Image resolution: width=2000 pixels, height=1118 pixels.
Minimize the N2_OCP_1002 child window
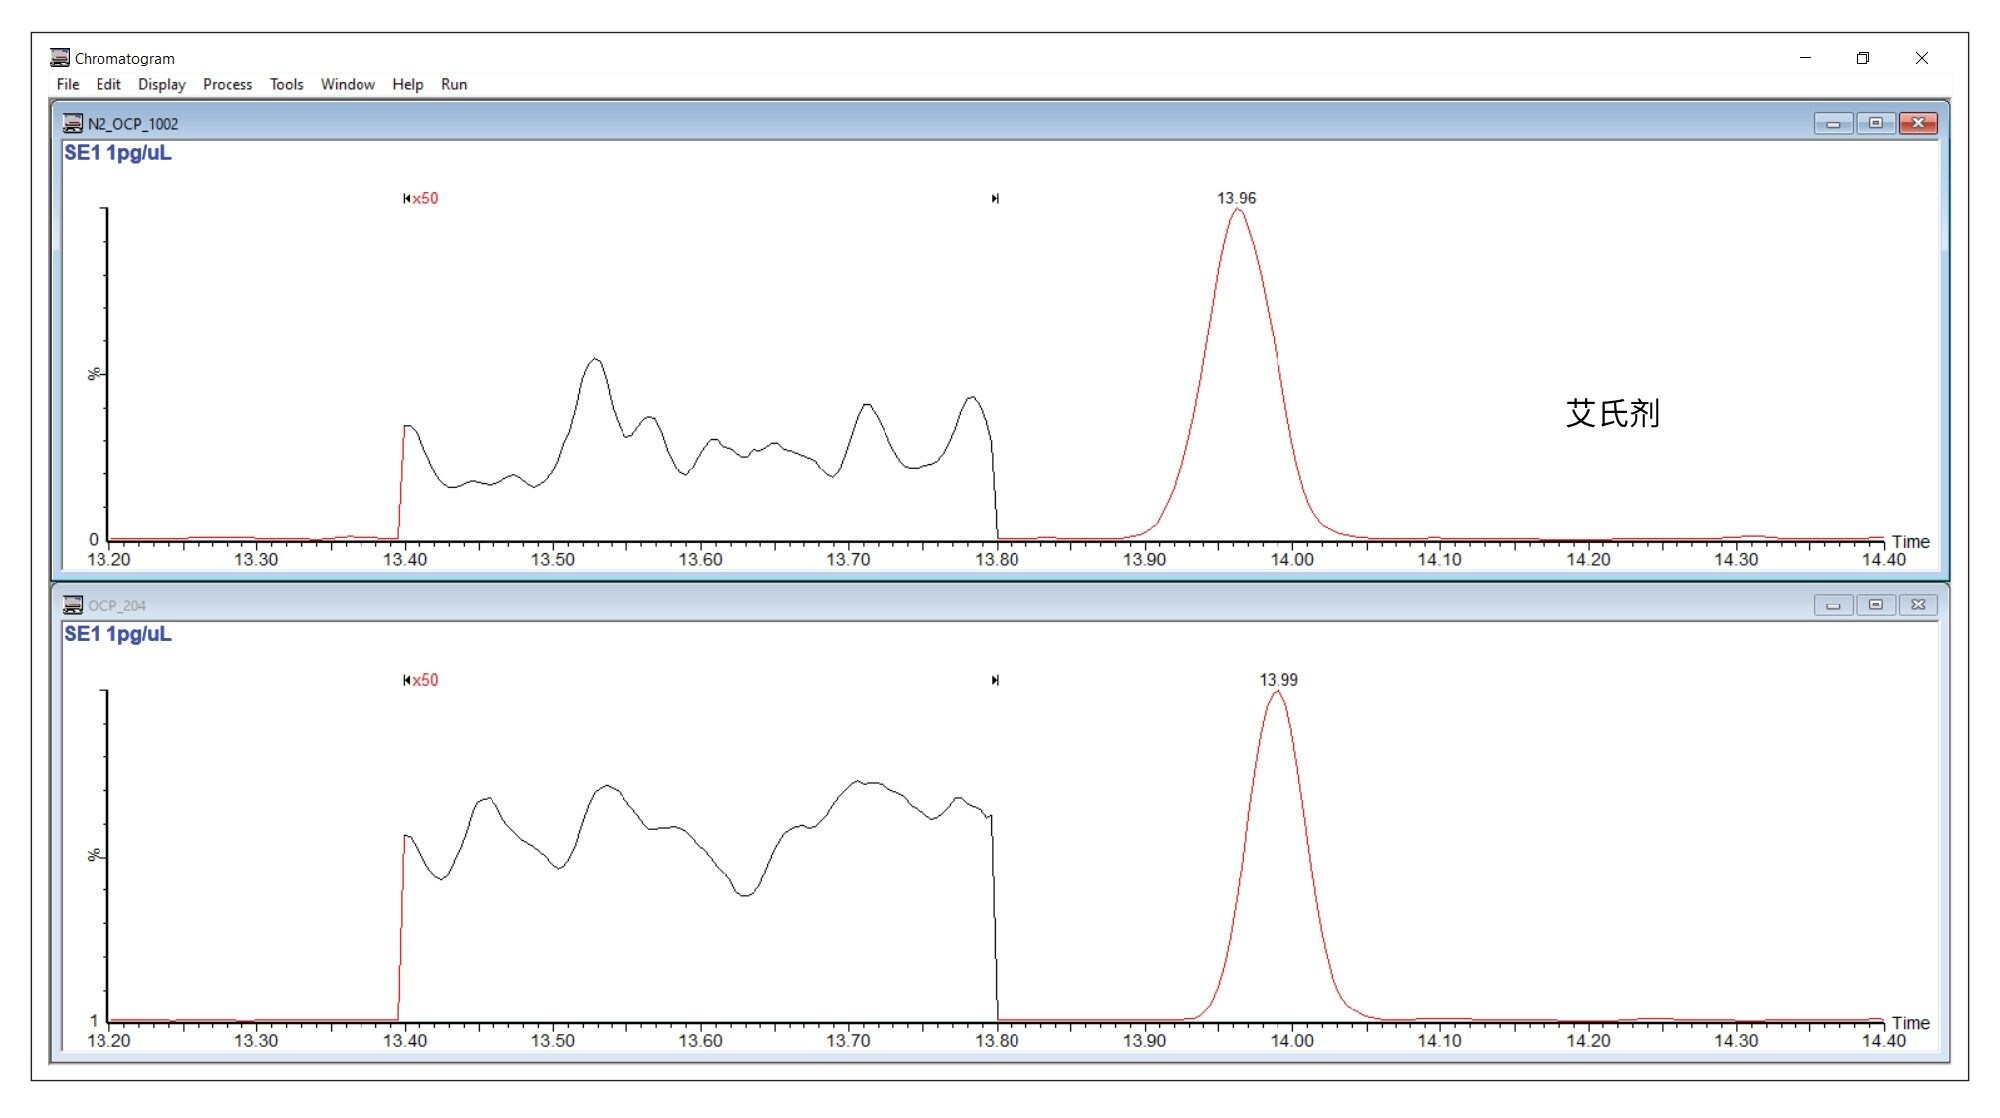(x=1833, y=124)
